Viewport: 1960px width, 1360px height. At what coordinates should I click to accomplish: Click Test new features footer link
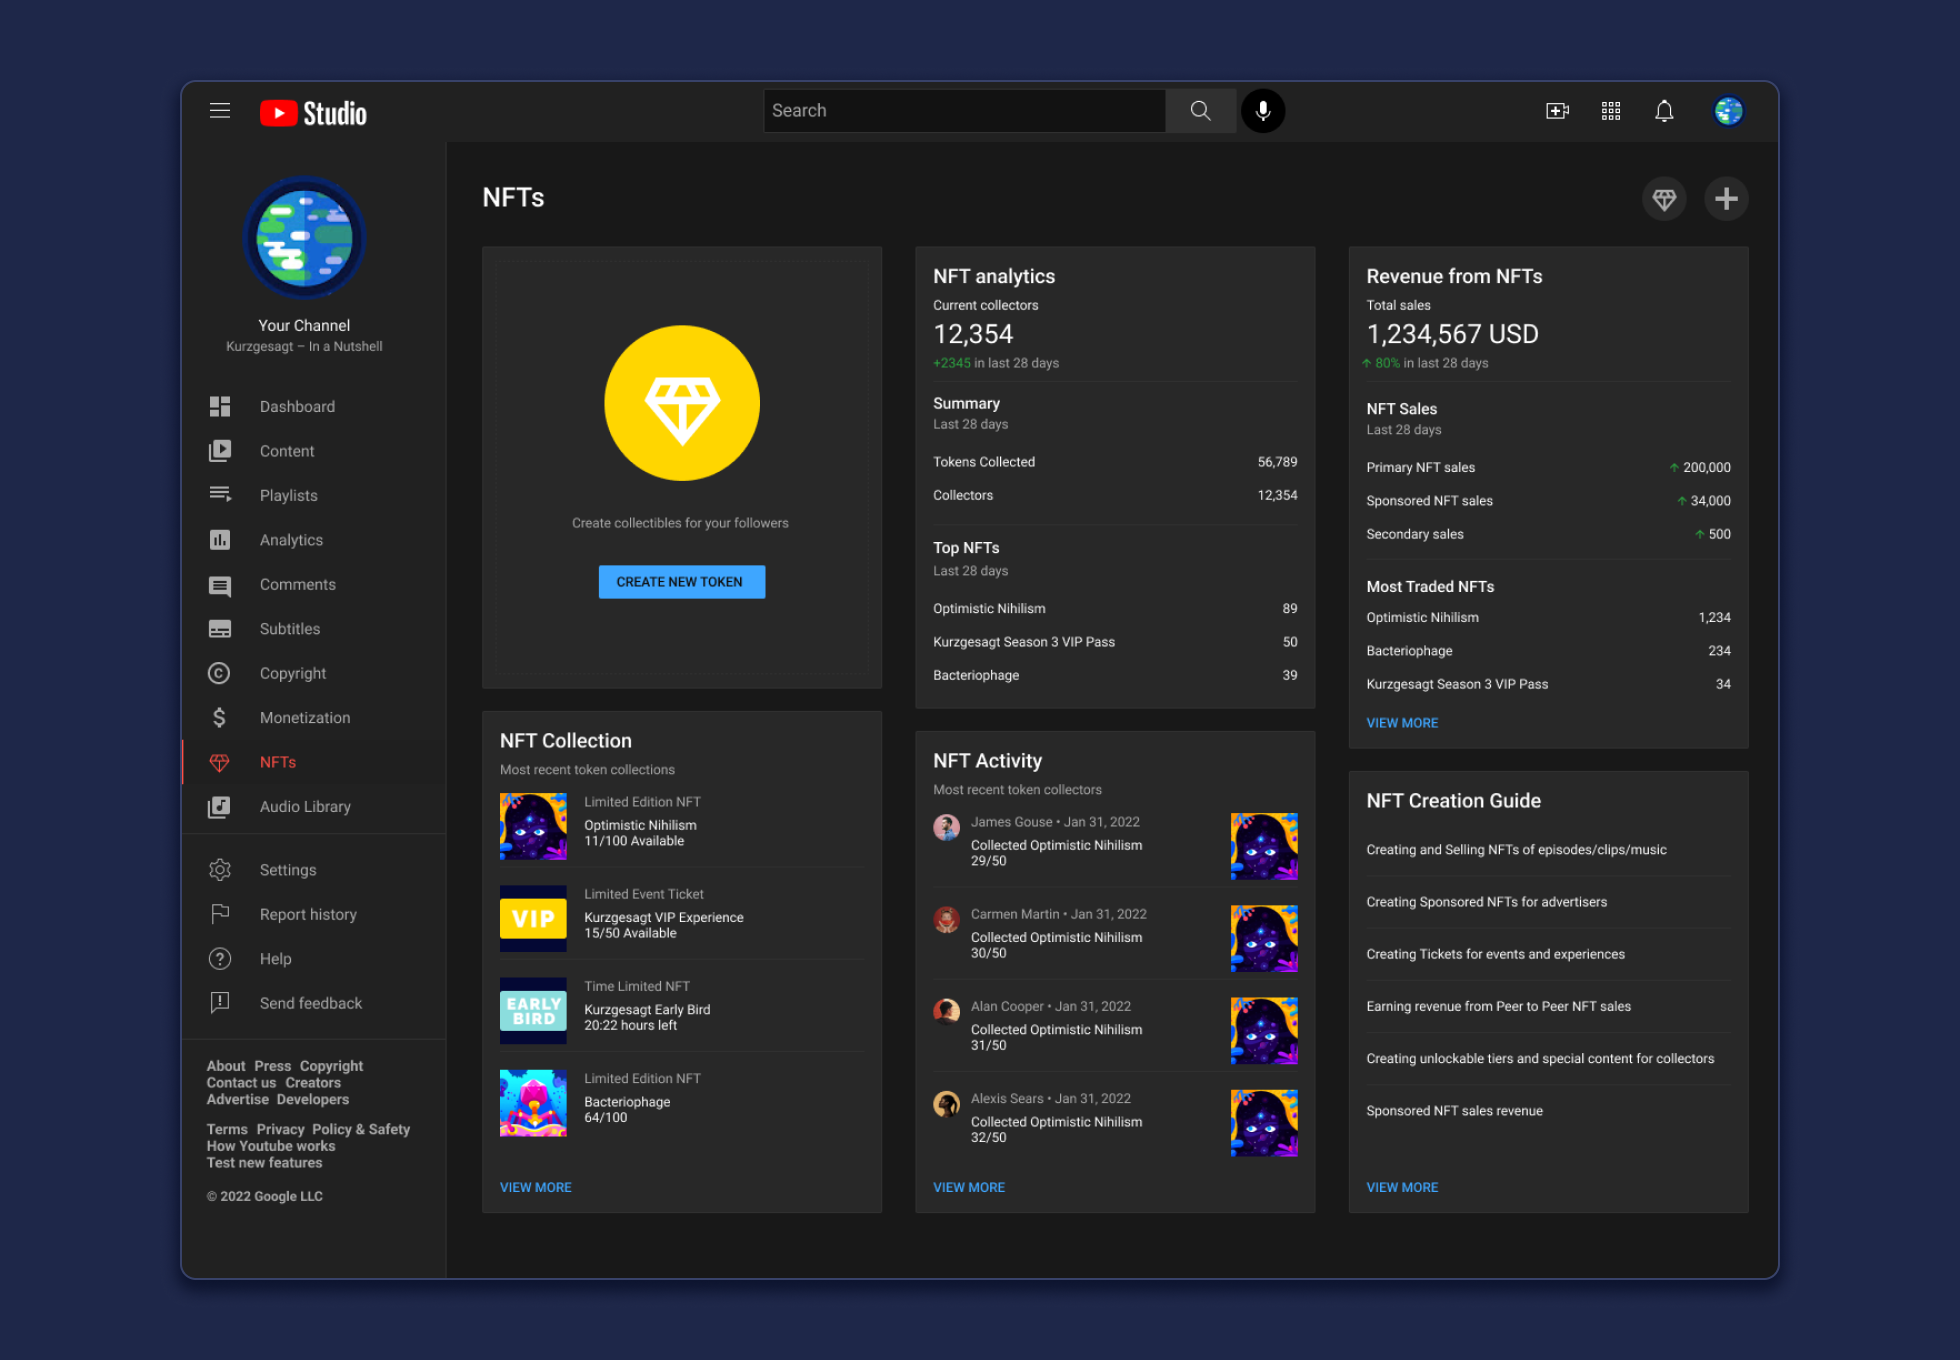(x=264, y=1162)
